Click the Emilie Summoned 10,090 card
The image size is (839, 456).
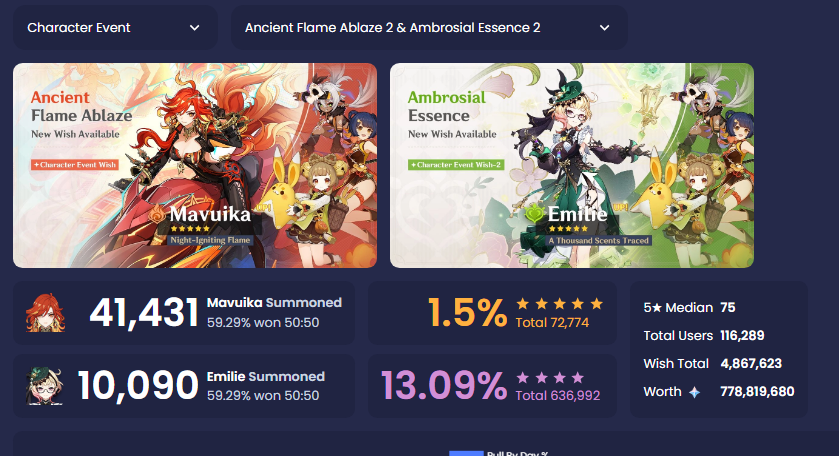[184, 386]
